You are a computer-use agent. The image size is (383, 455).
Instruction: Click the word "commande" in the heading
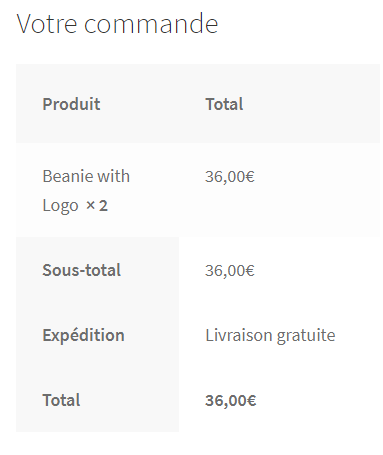[151, 24]
